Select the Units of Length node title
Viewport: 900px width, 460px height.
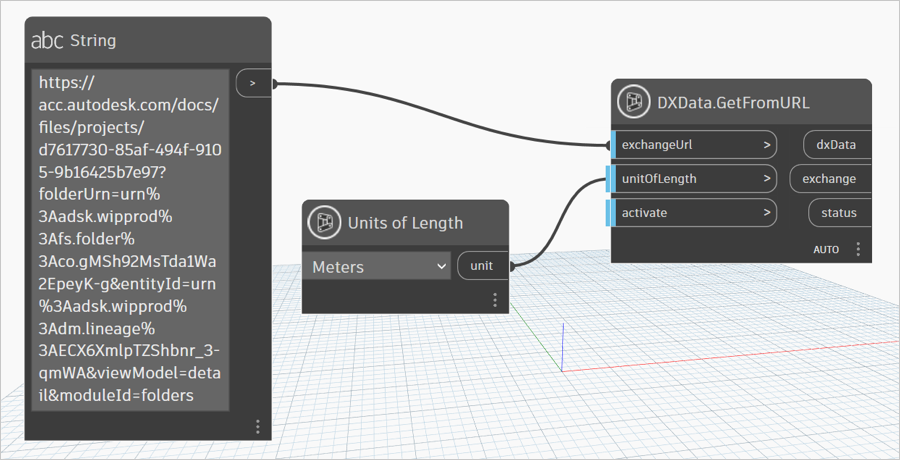pyautogui.click(x=405, y=223)
